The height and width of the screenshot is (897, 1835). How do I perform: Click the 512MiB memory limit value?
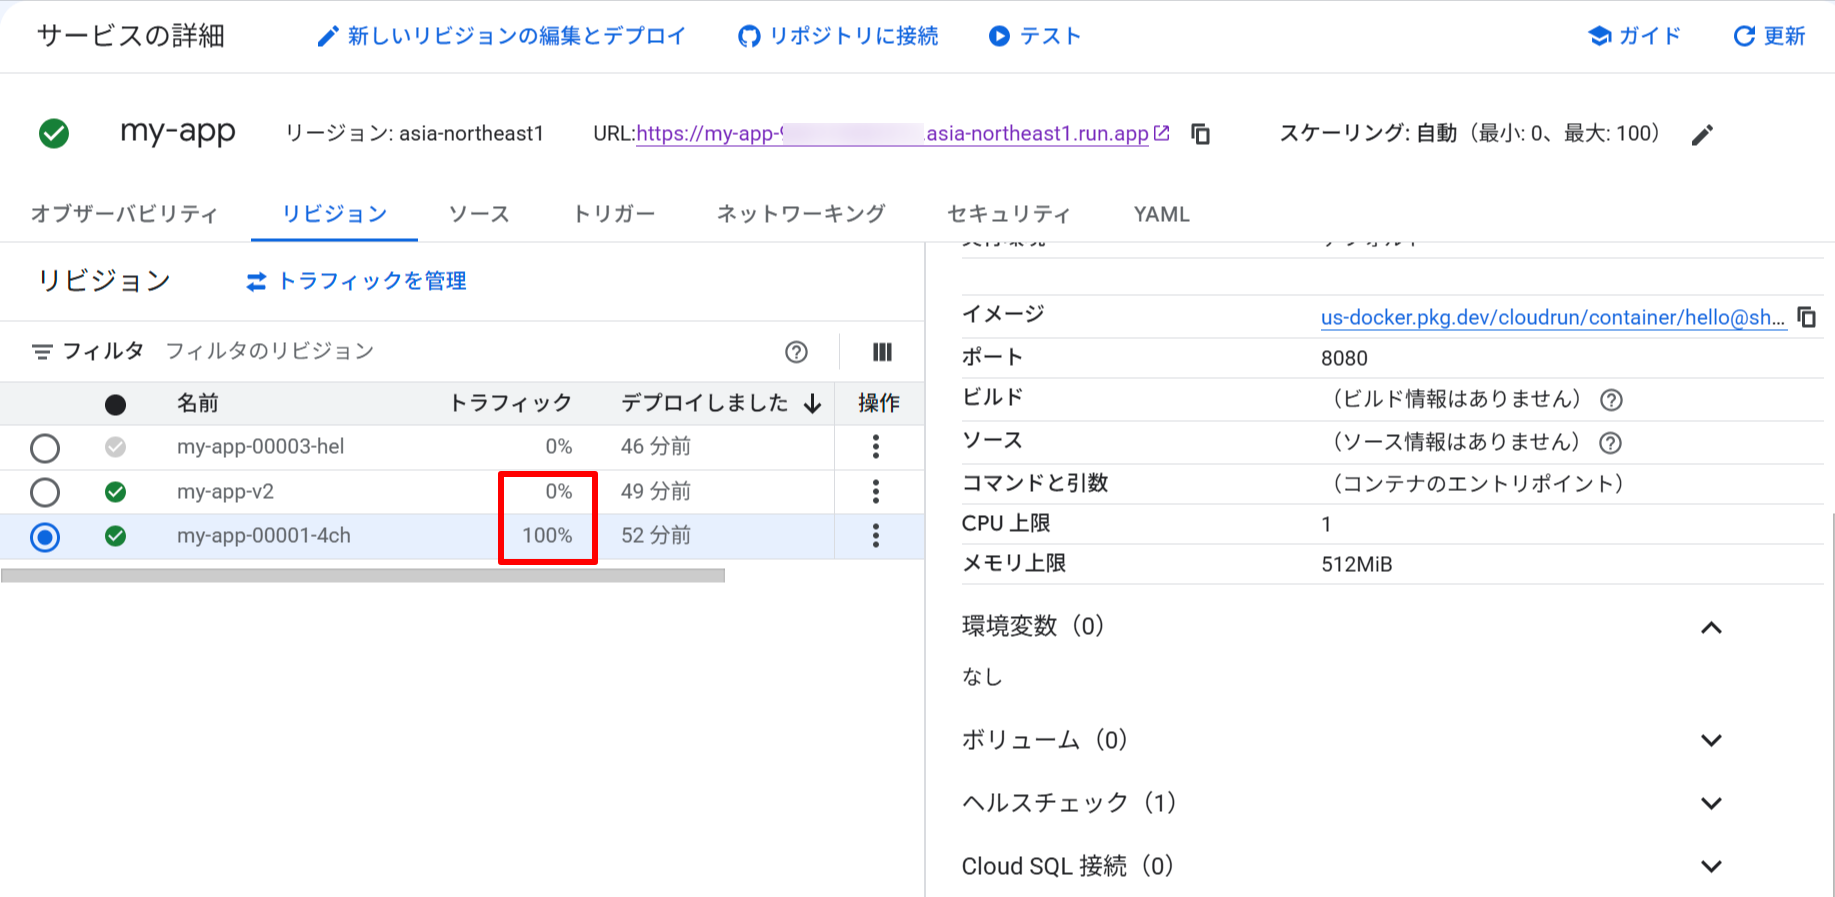coord(1357,564)
